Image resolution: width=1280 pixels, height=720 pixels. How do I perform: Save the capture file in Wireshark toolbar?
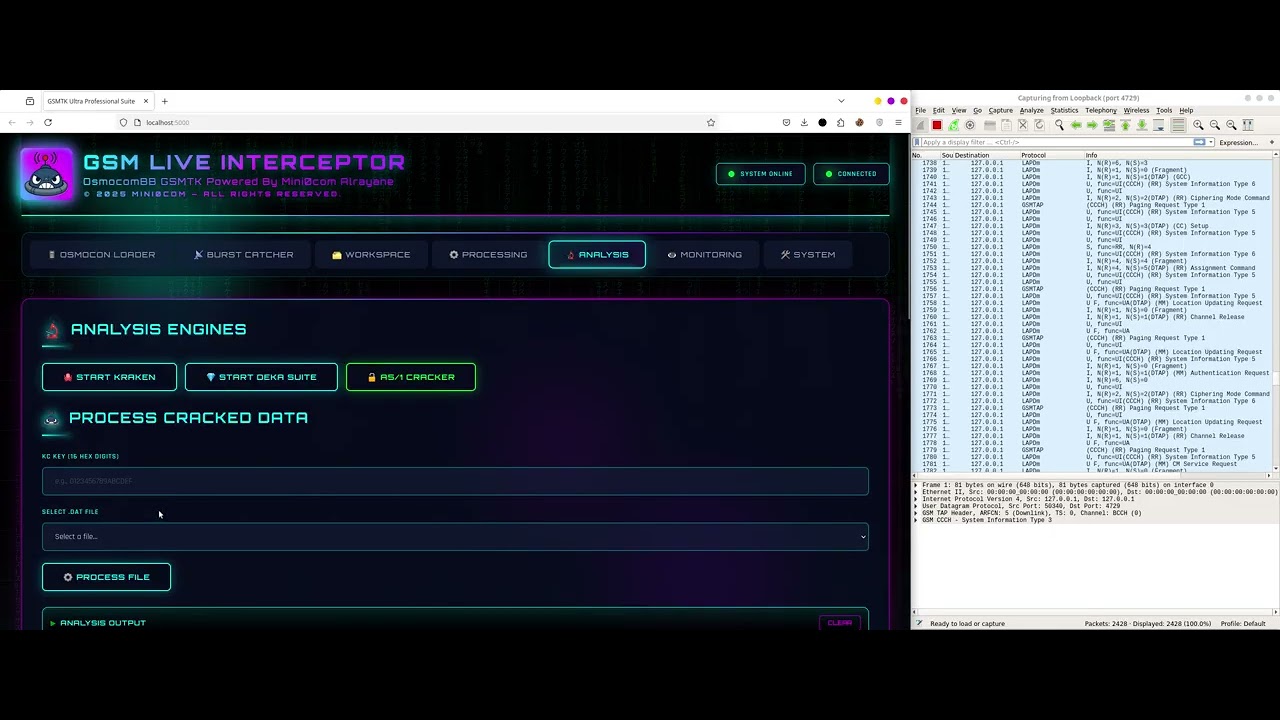[1006, 125]
